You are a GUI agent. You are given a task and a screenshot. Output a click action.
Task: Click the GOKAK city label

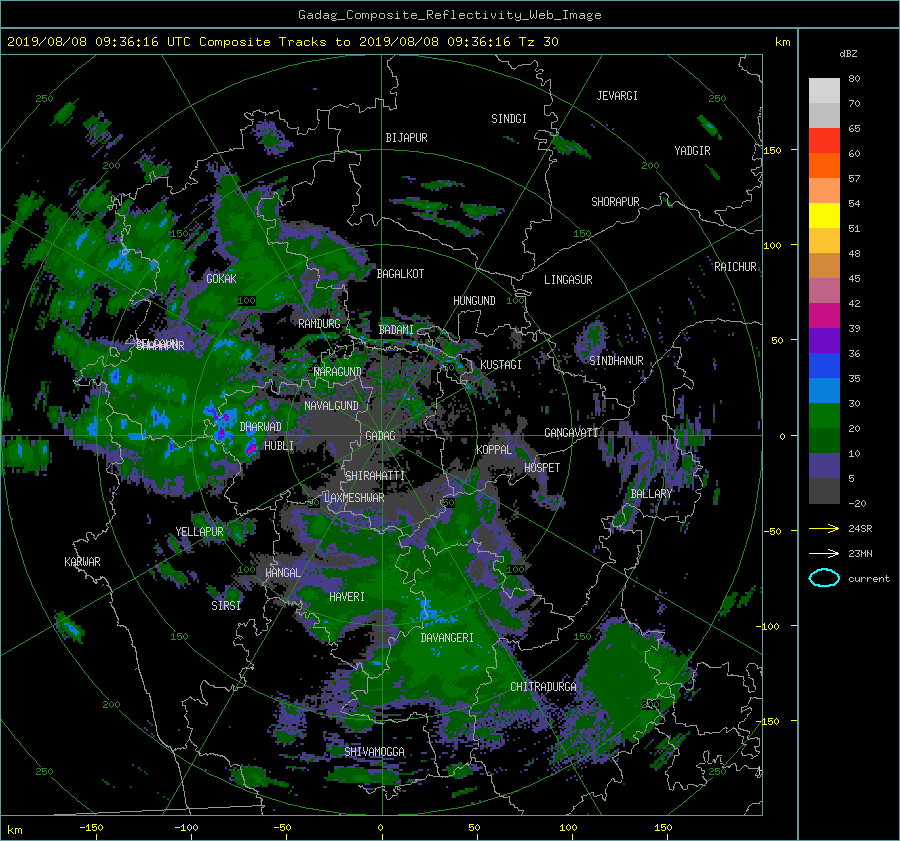221,279
